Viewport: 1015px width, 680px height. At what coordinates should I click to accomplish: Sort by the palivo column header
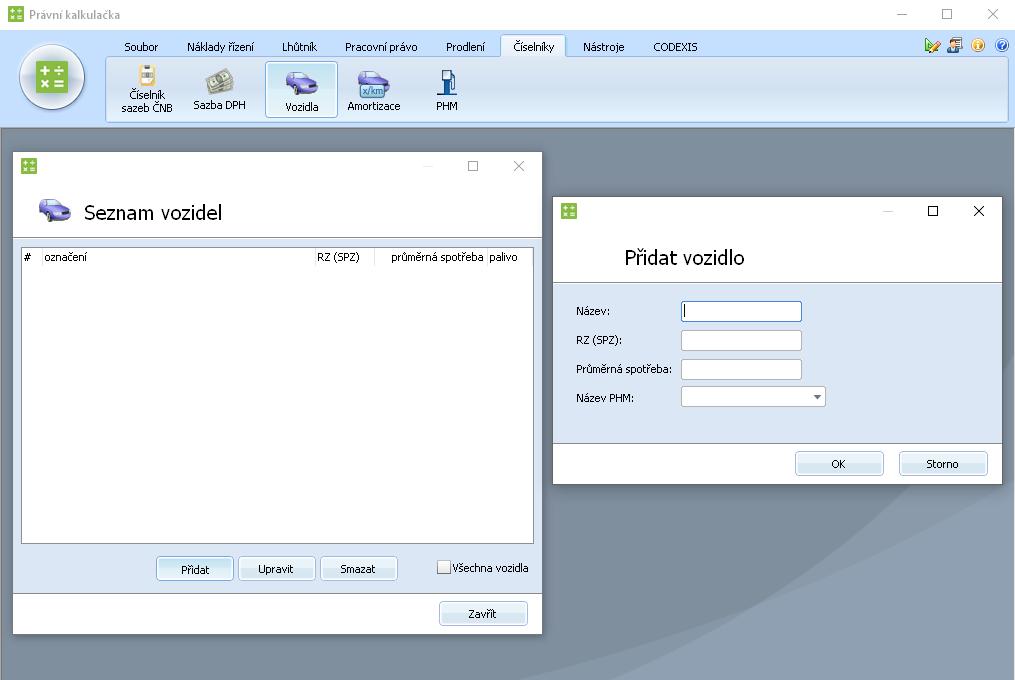509,257
